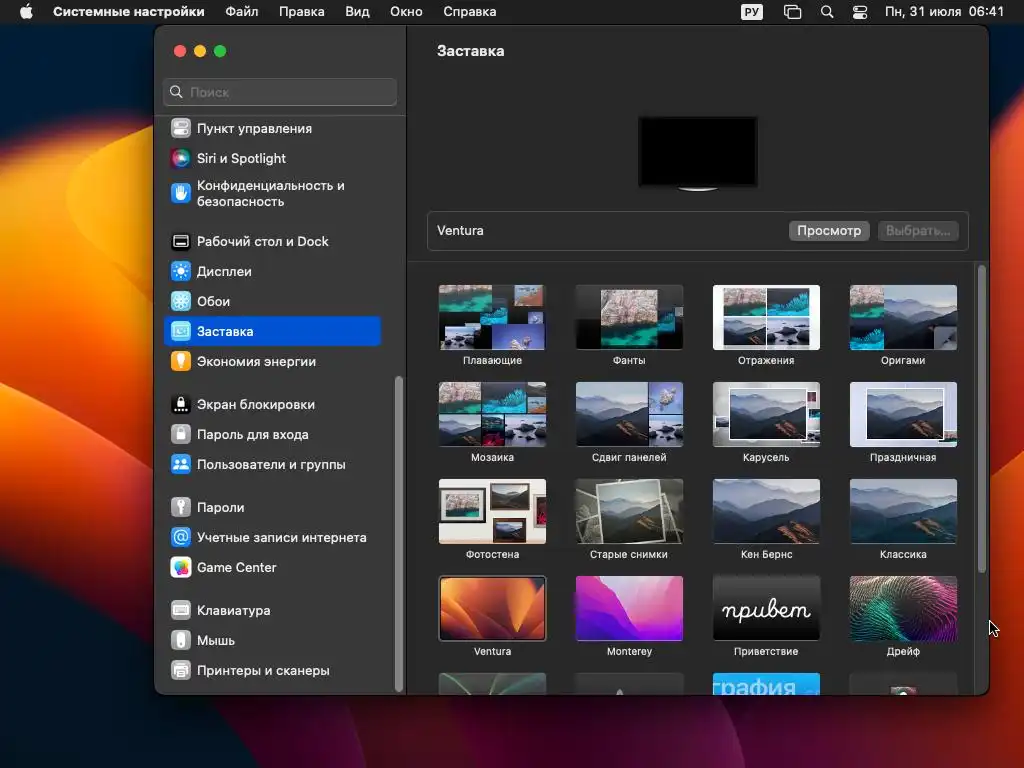Open the Game Center icon
This screenshot has width=1024, height=768.
pyautogui.click(x=181, y=567)
